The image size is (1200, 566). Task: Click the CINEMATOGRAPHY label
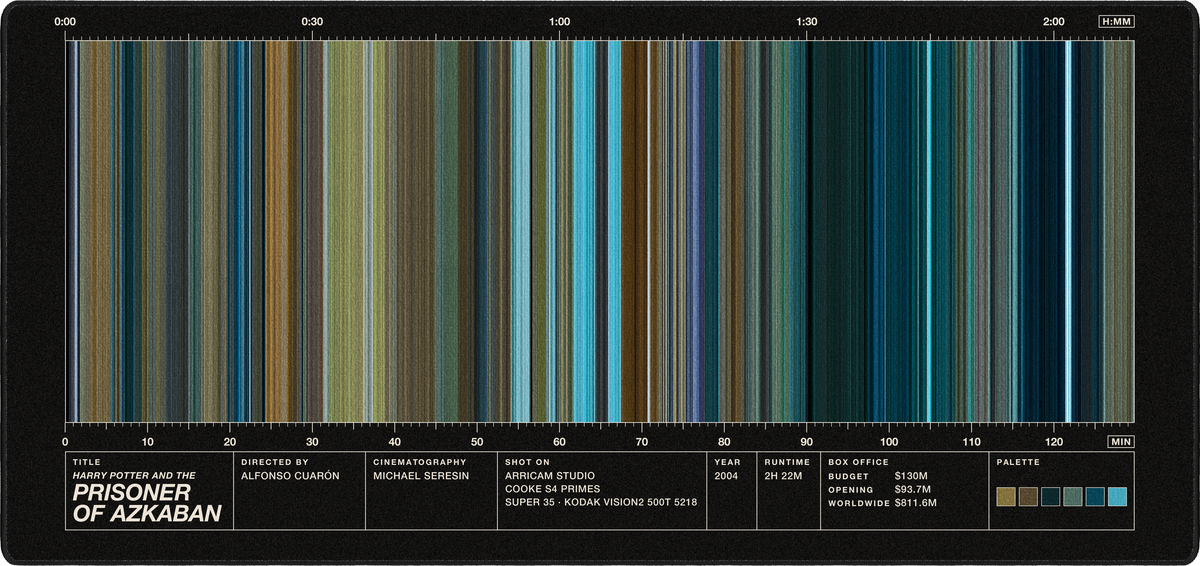pos(420,463)
